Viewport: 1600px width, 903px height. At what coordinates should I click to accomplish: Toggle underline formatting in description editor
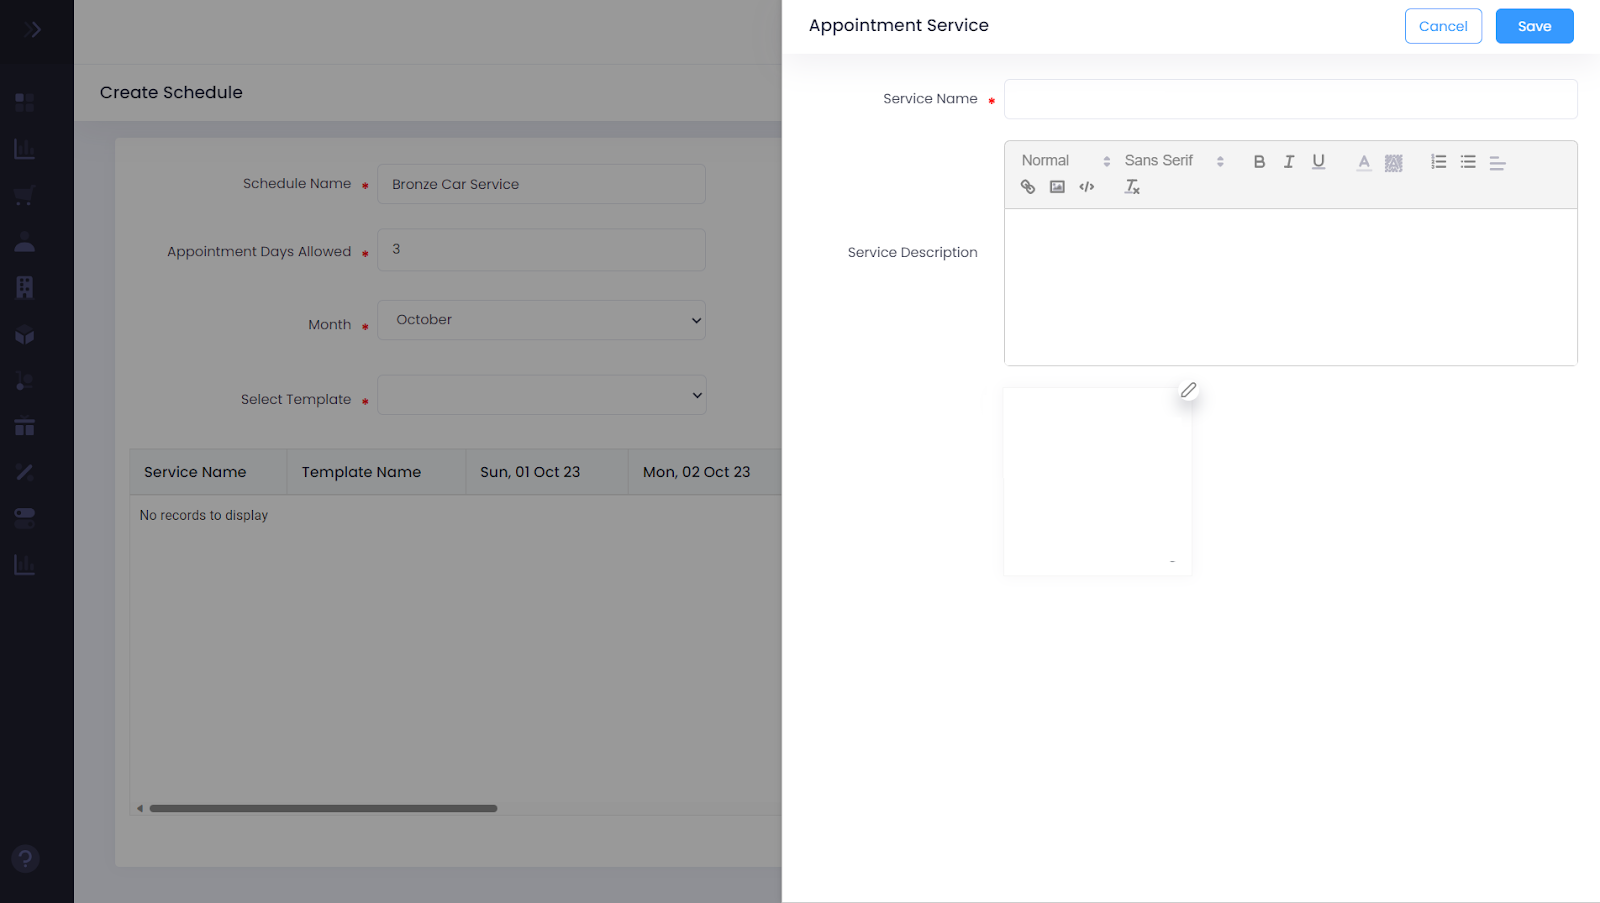click(x=1318, y=162)
